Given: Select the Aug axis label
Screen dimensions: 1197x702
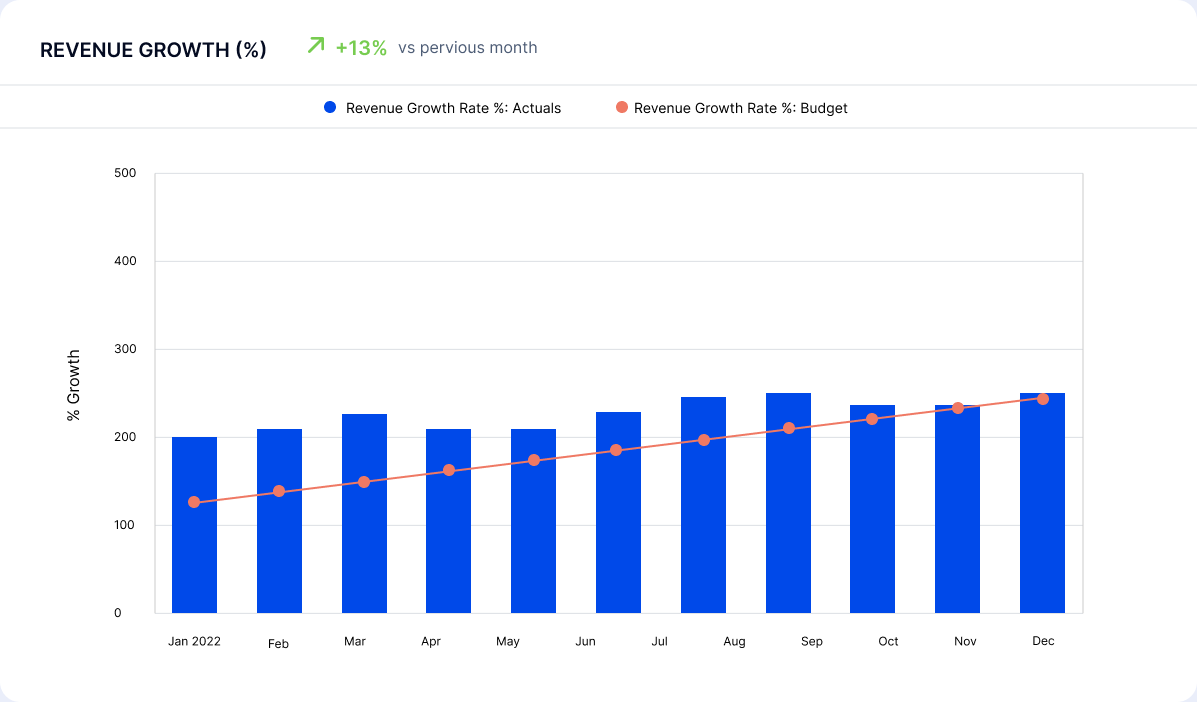Looking at the screenshot, I should pyautogui.click(x=734, y=641).
